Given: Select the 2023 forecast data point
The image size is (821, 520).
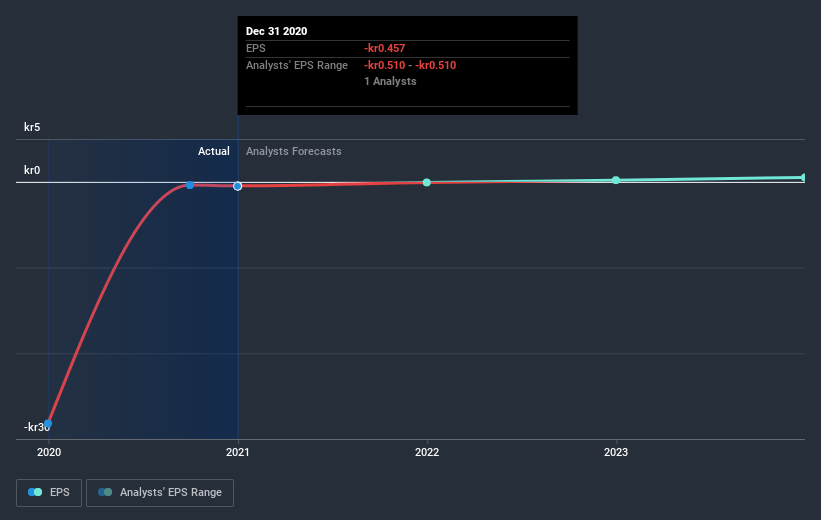Looking at the screenshot, I should point(616,180).
